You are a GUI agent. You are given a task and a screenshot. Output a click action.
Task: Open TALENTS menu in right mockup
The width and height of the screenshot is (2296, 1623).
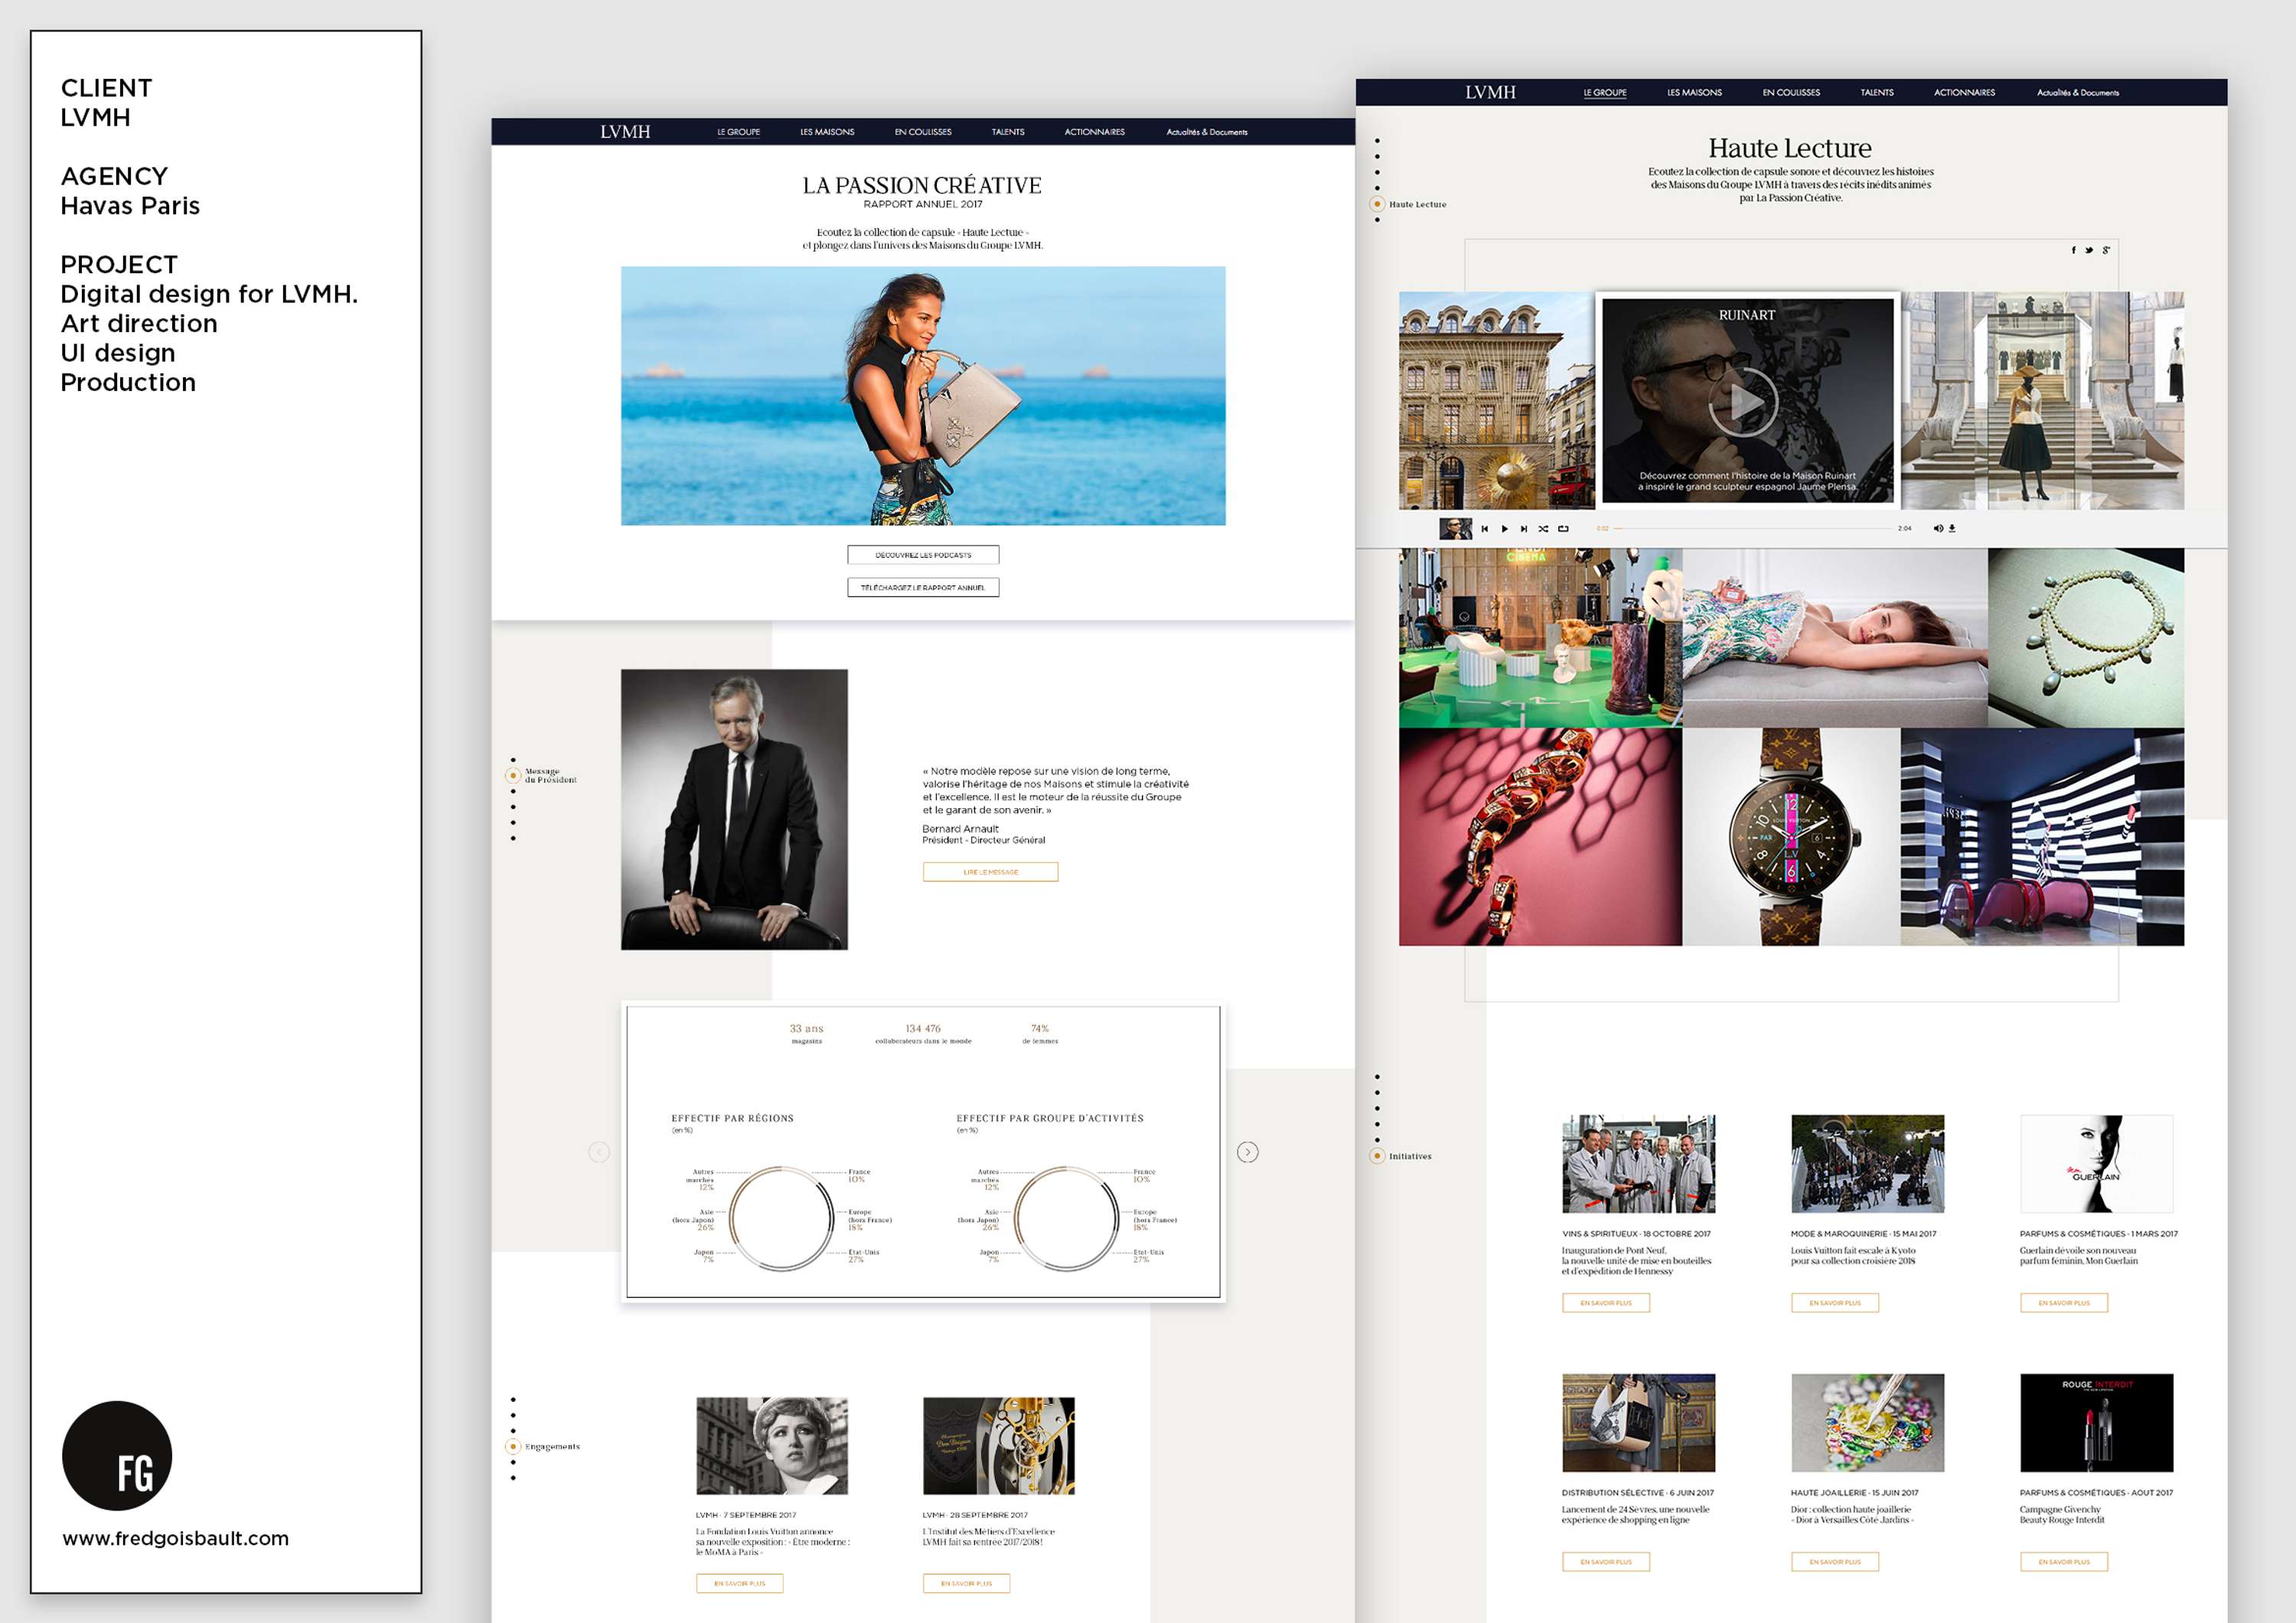[x=1877, y=92]
